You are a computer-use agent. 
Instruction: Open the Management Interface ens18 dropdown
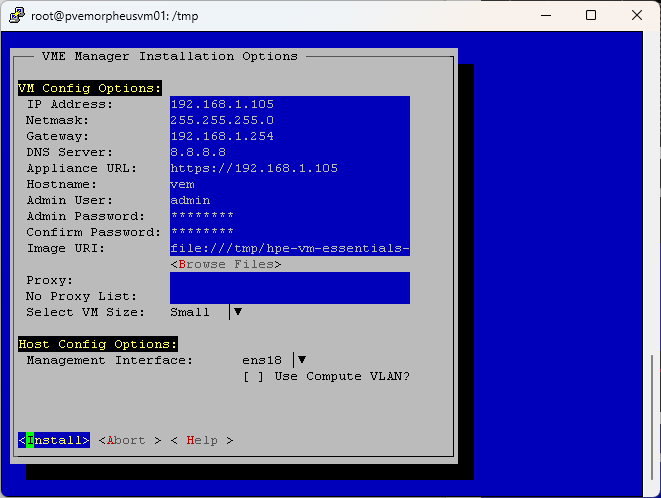pos(301,360)
